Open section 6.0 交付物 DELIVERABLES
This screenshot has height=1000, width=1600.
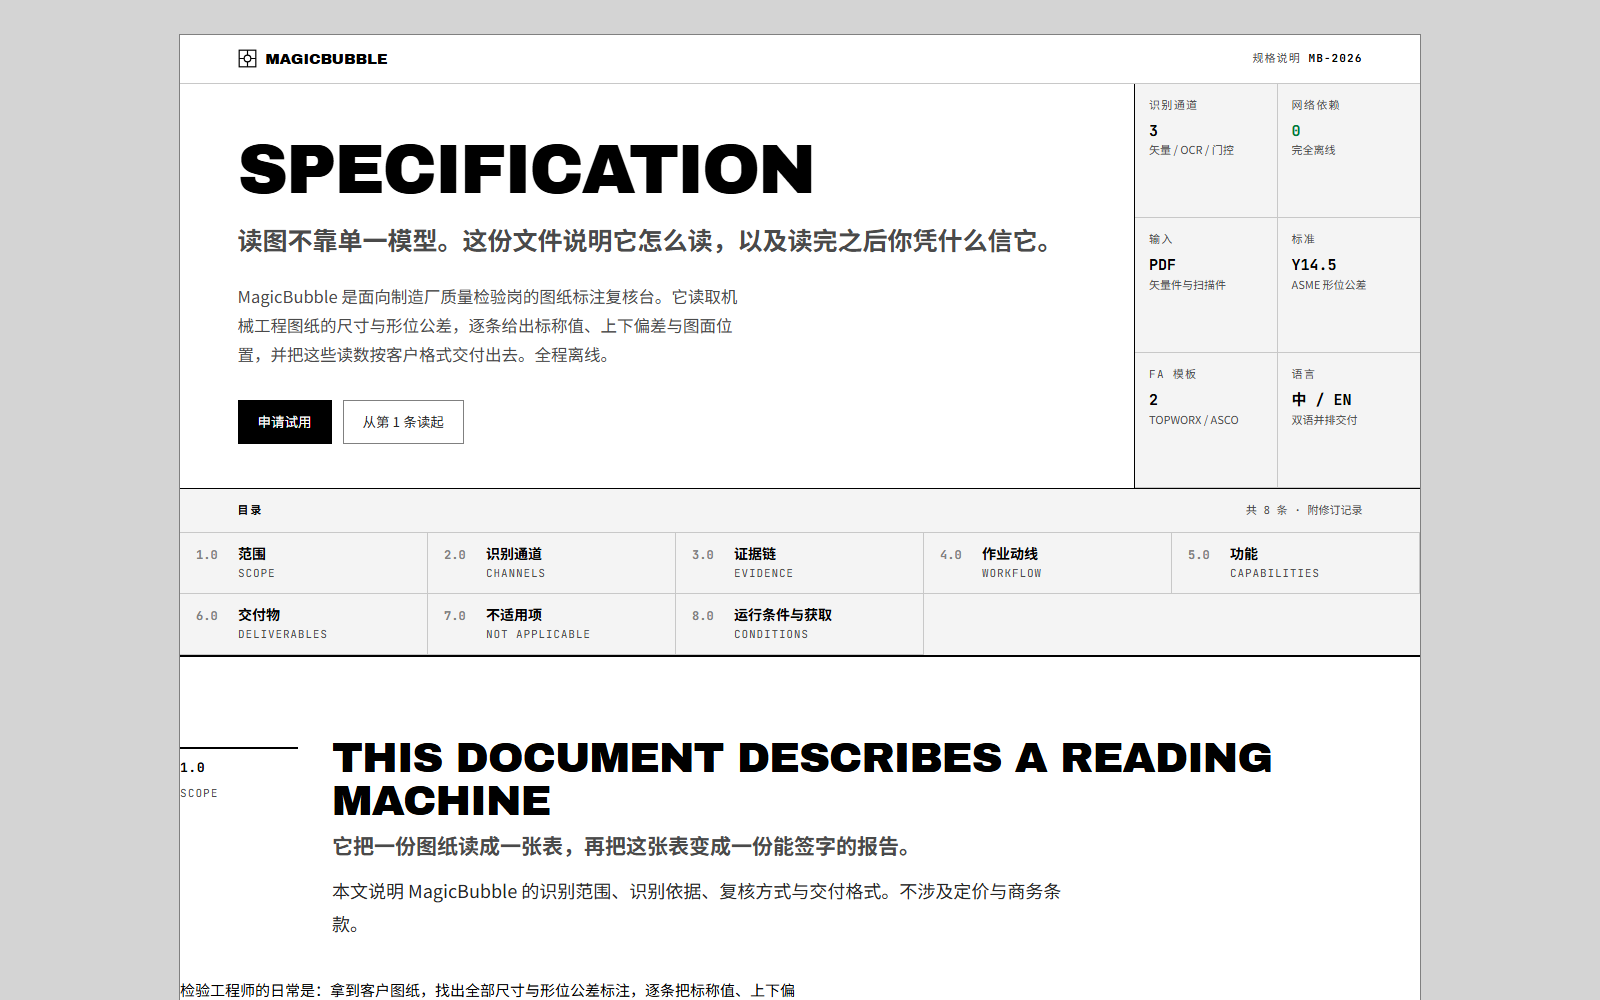click(x=304, y=624)
